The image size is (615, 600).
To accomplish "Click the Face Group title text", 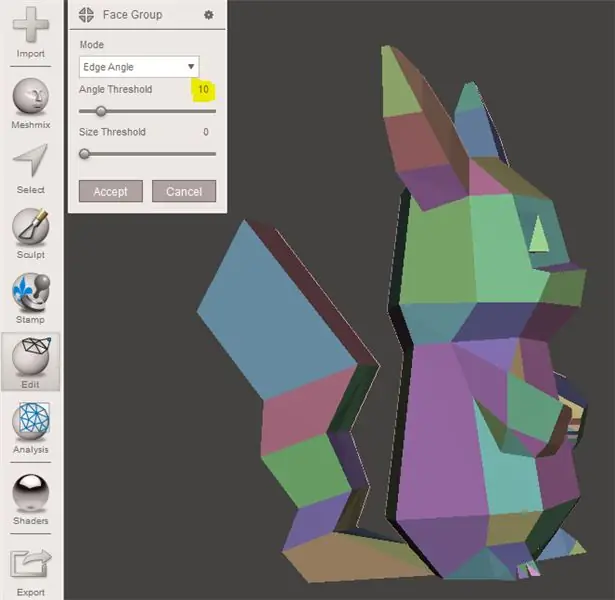I will tap(133, 15).
